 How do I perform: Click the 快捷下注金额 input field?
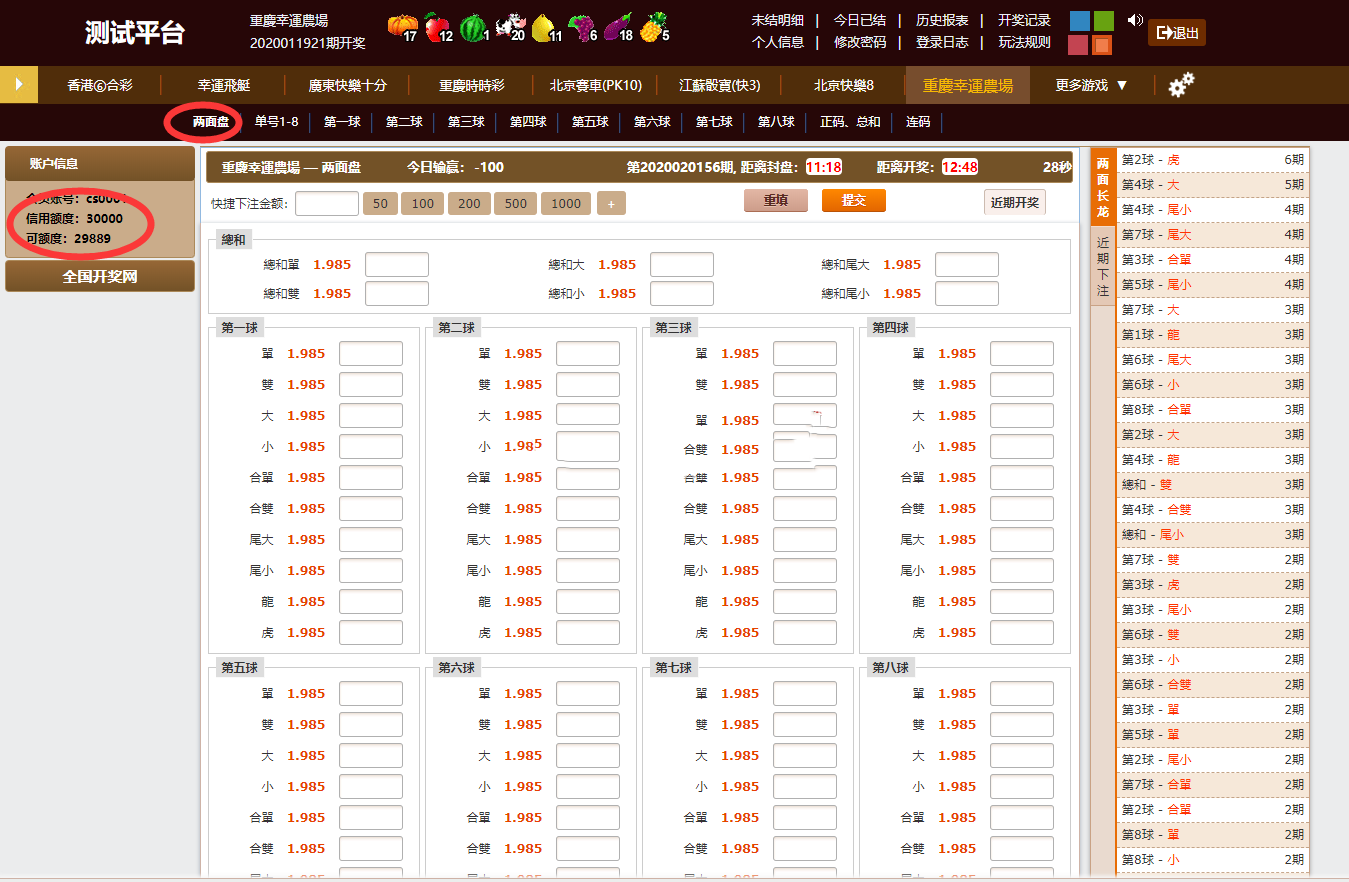(327, 203)
